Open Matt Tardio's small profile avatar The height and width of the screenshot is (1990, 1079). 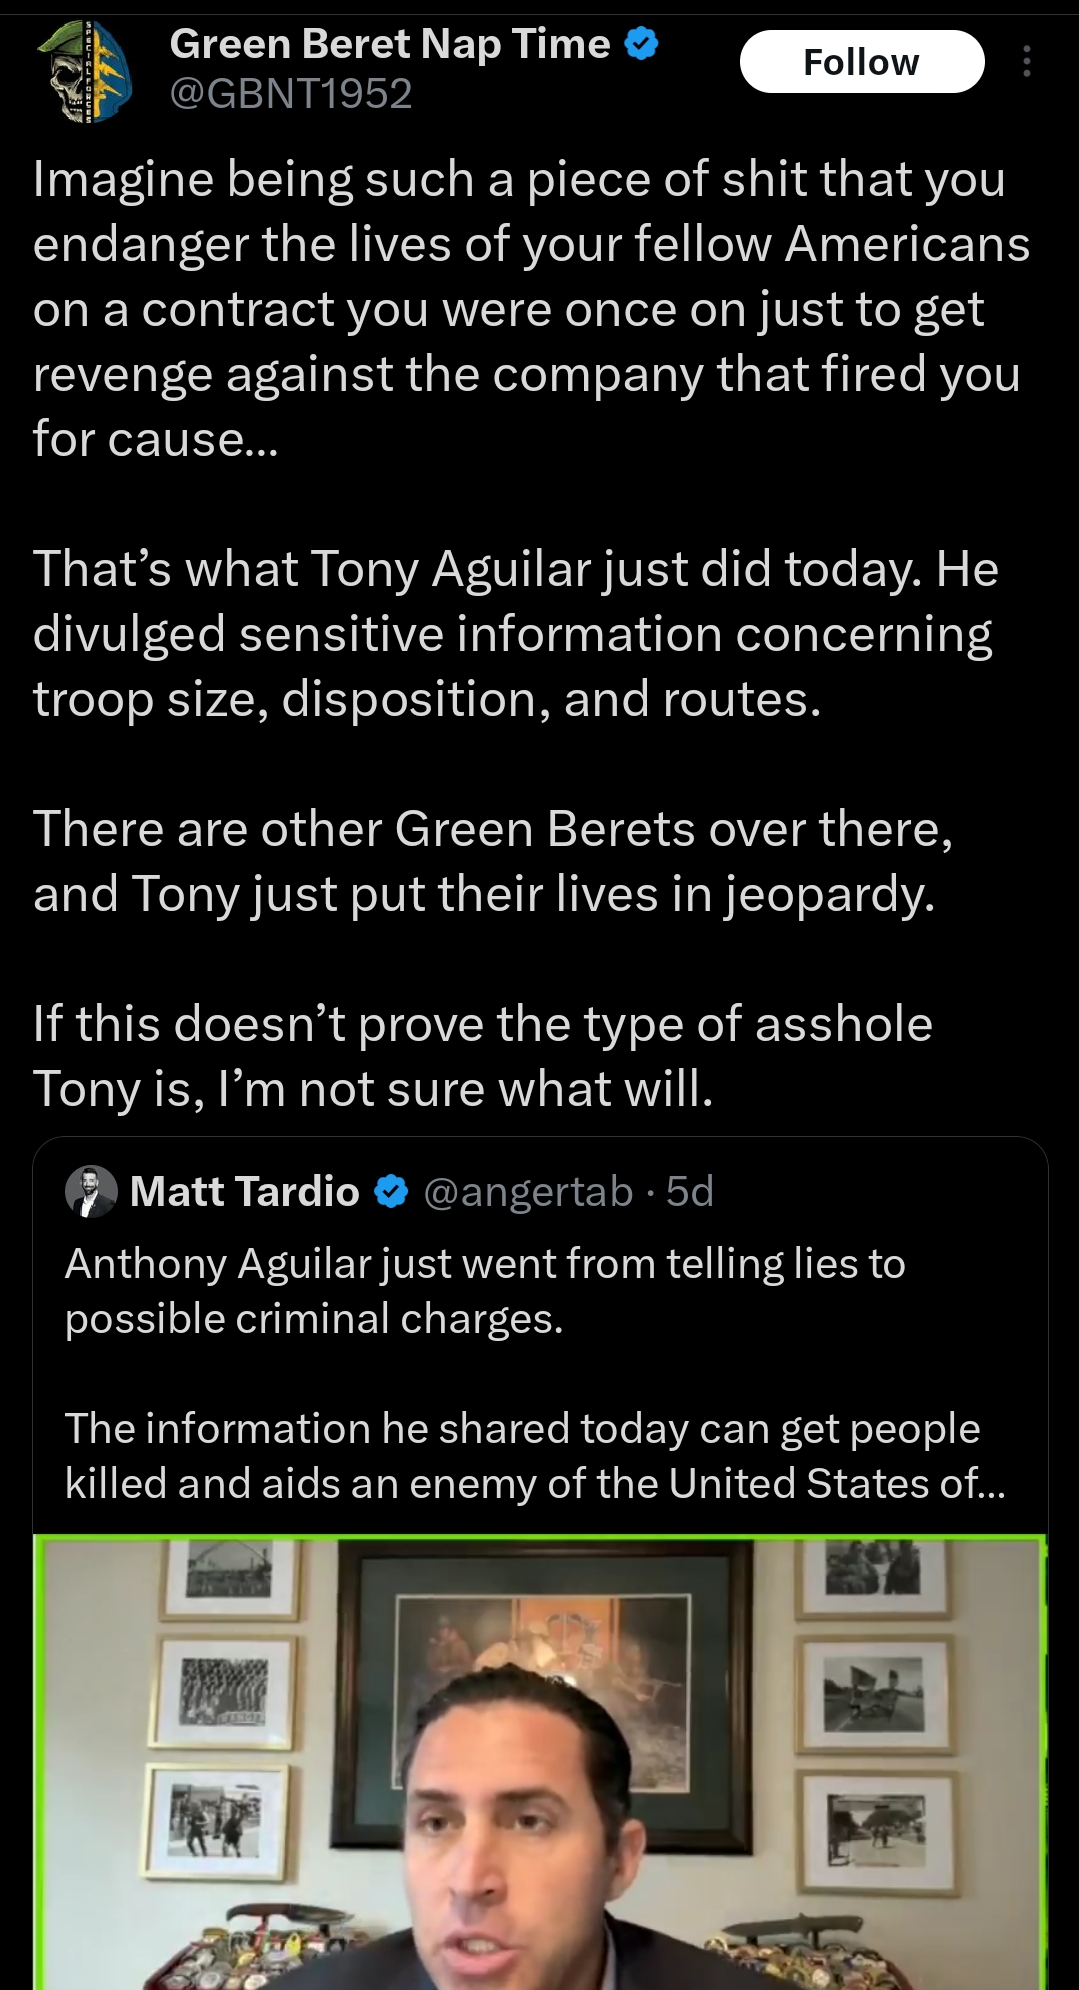click(91, 1191)
